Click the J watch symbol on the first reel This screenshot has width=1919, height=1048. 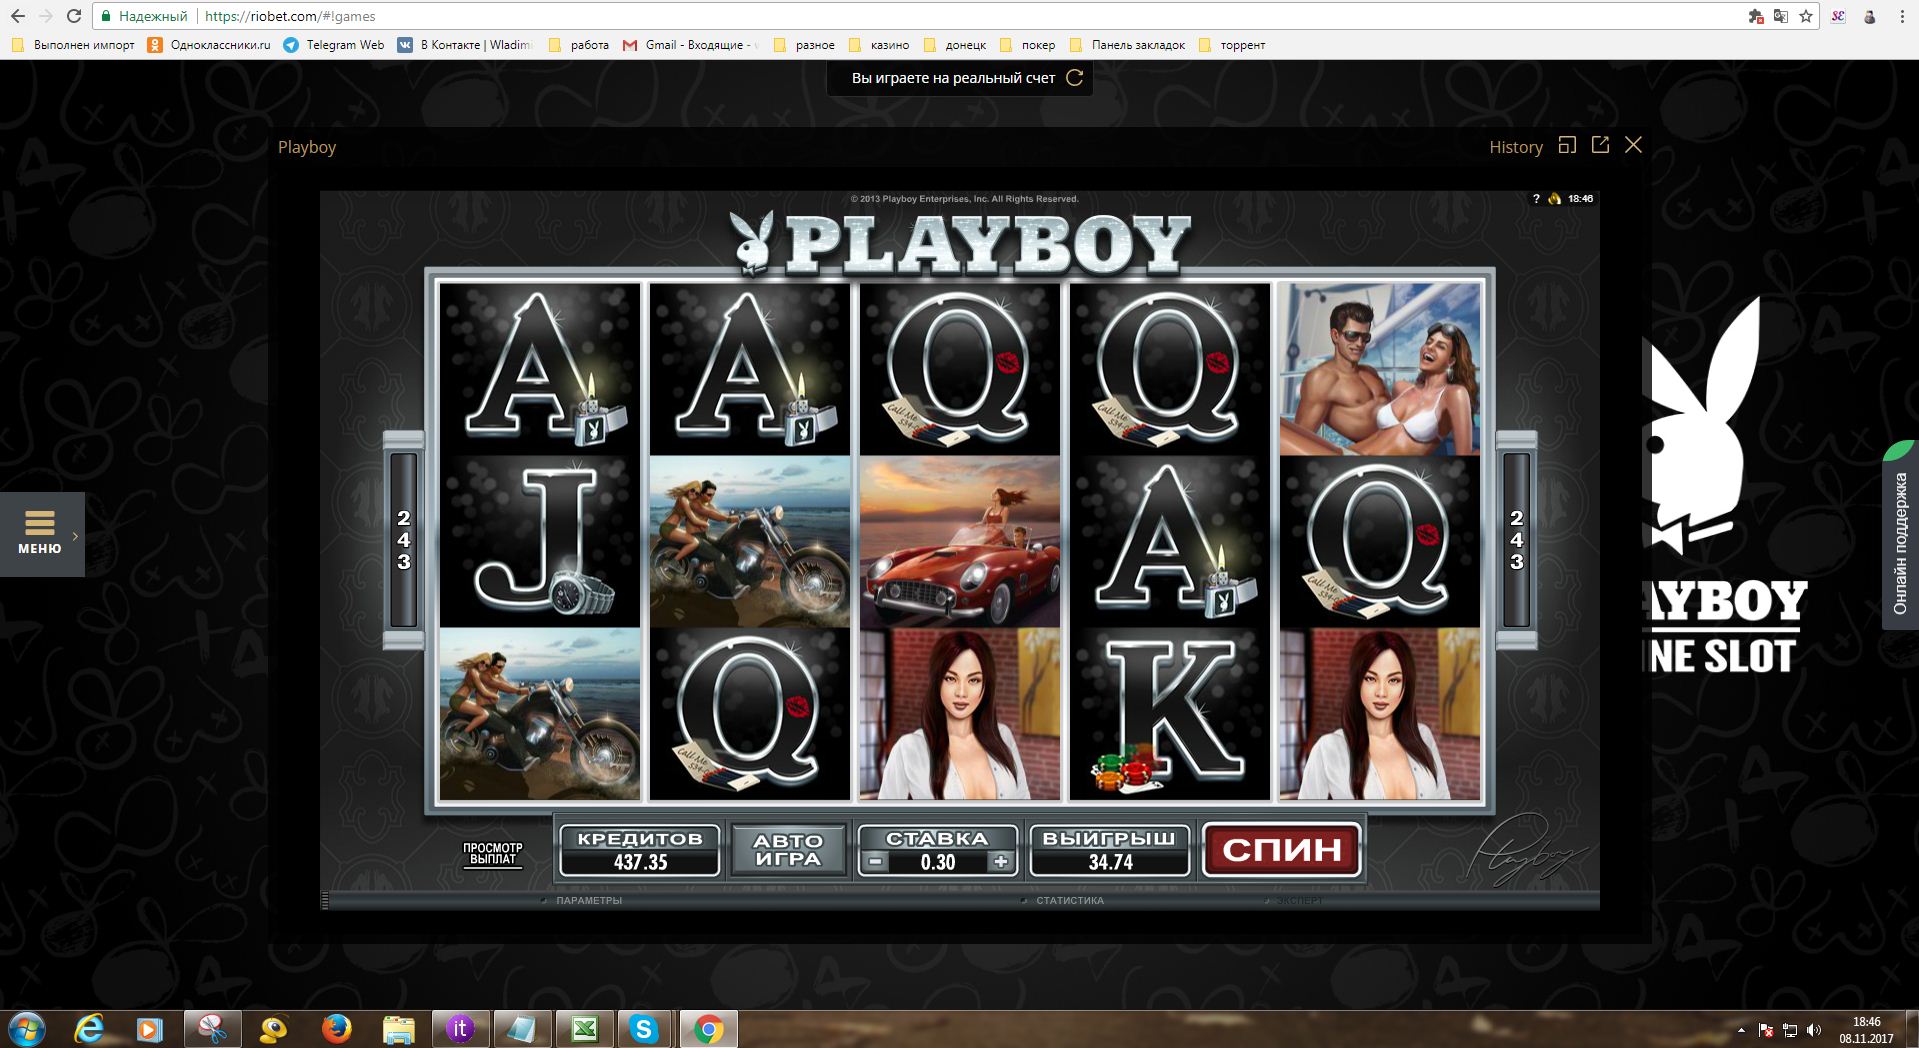point(540,541)
